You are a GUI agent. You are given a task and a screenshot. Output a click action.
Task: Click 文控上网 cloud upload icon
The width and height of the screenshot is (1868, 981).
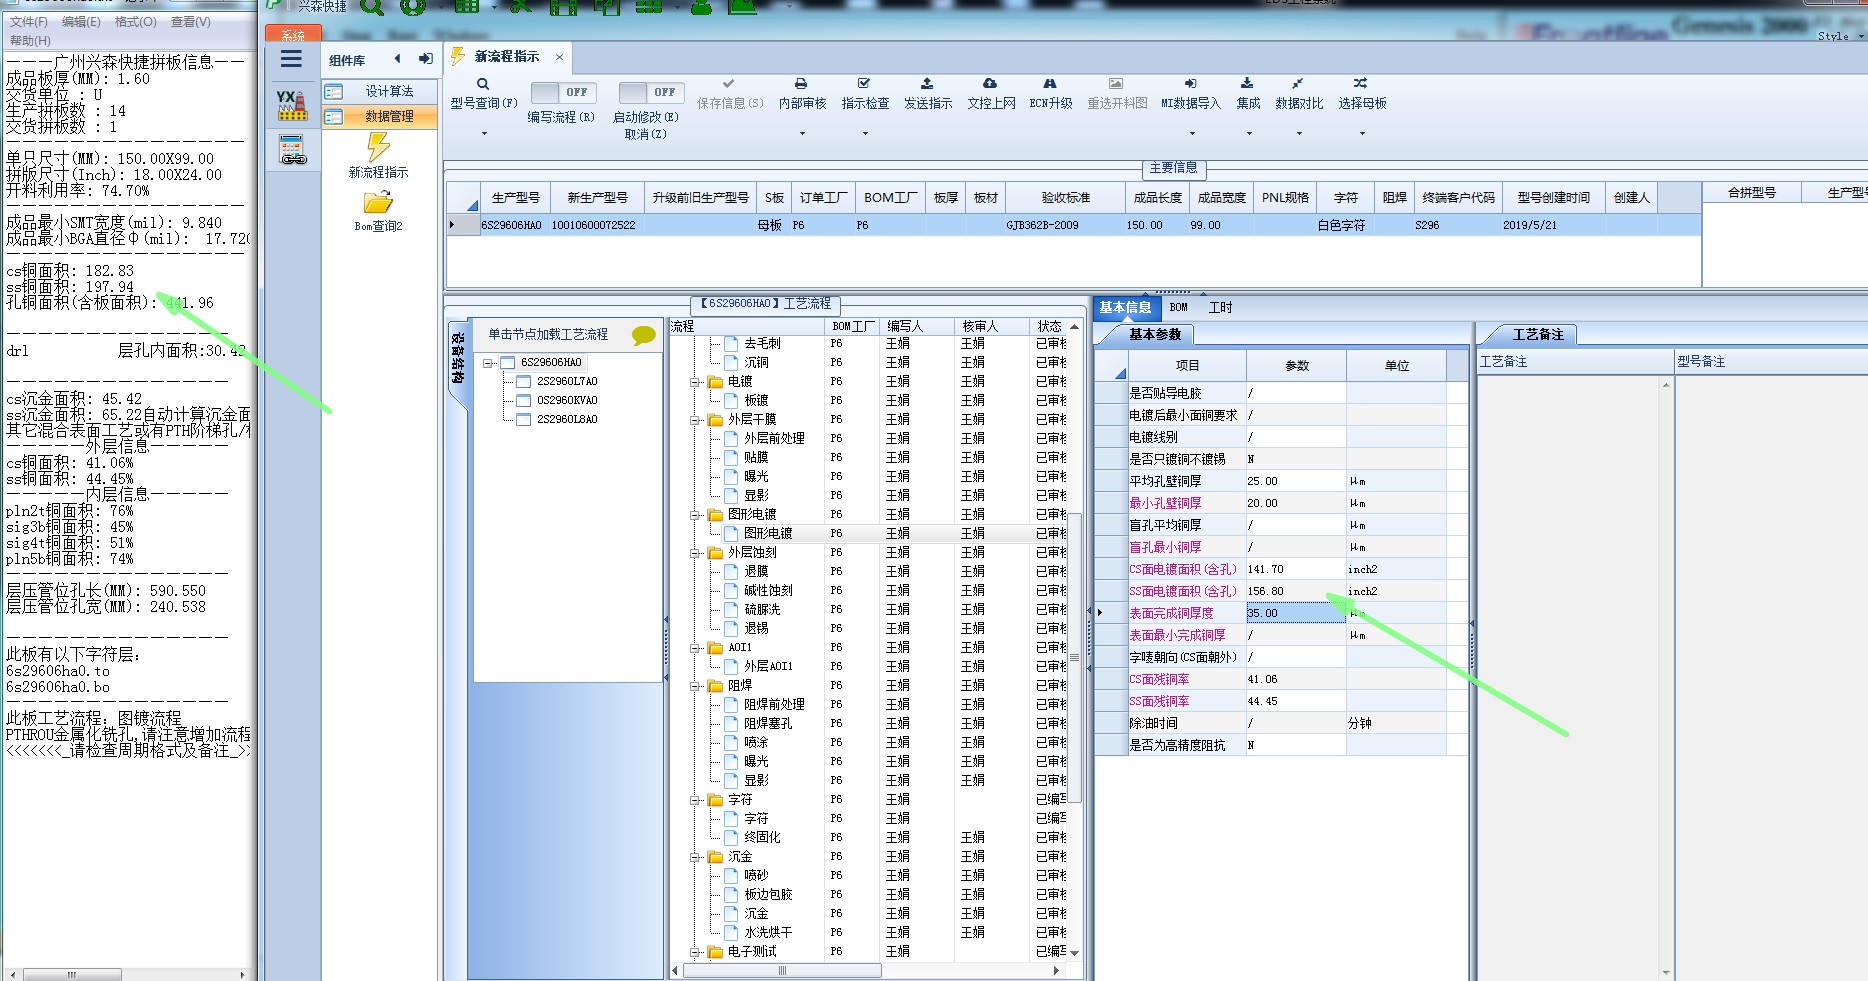click(x=990, y=84)
